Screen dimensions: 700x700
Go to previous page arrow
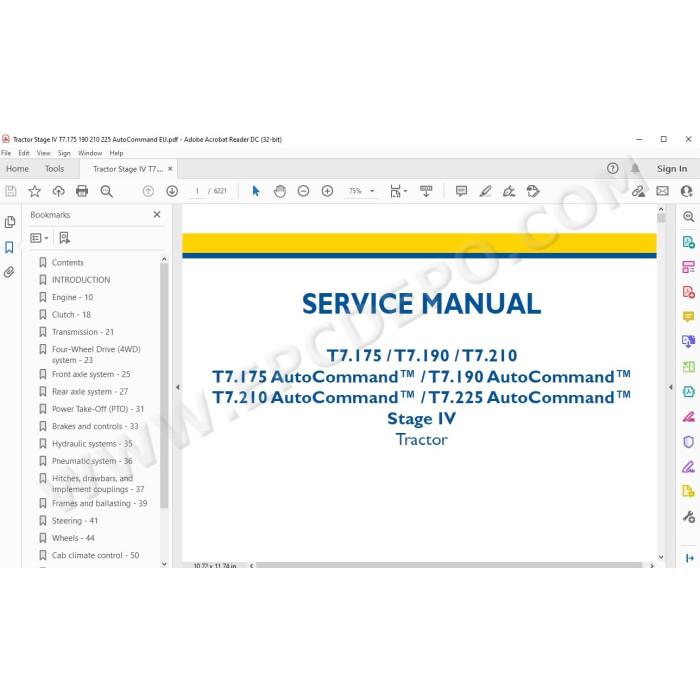(x=148, y=192)
